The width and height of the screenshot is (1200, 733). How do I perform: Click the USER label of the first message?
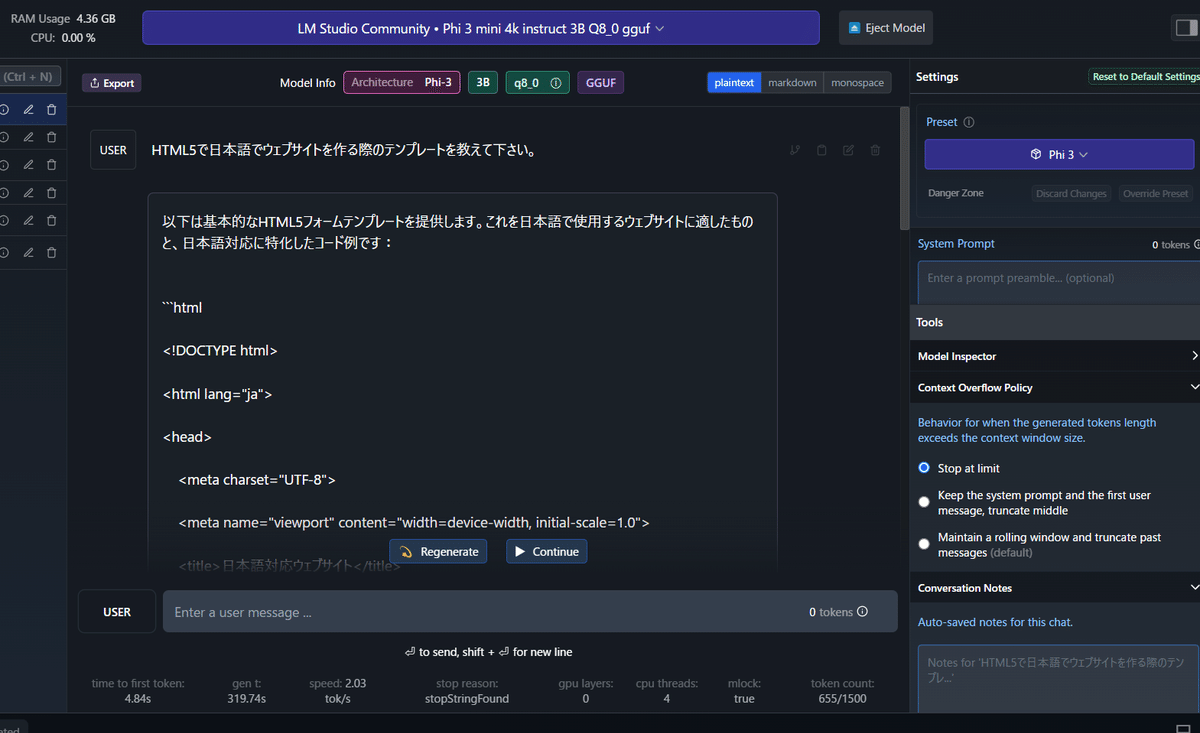coord(113,150)
